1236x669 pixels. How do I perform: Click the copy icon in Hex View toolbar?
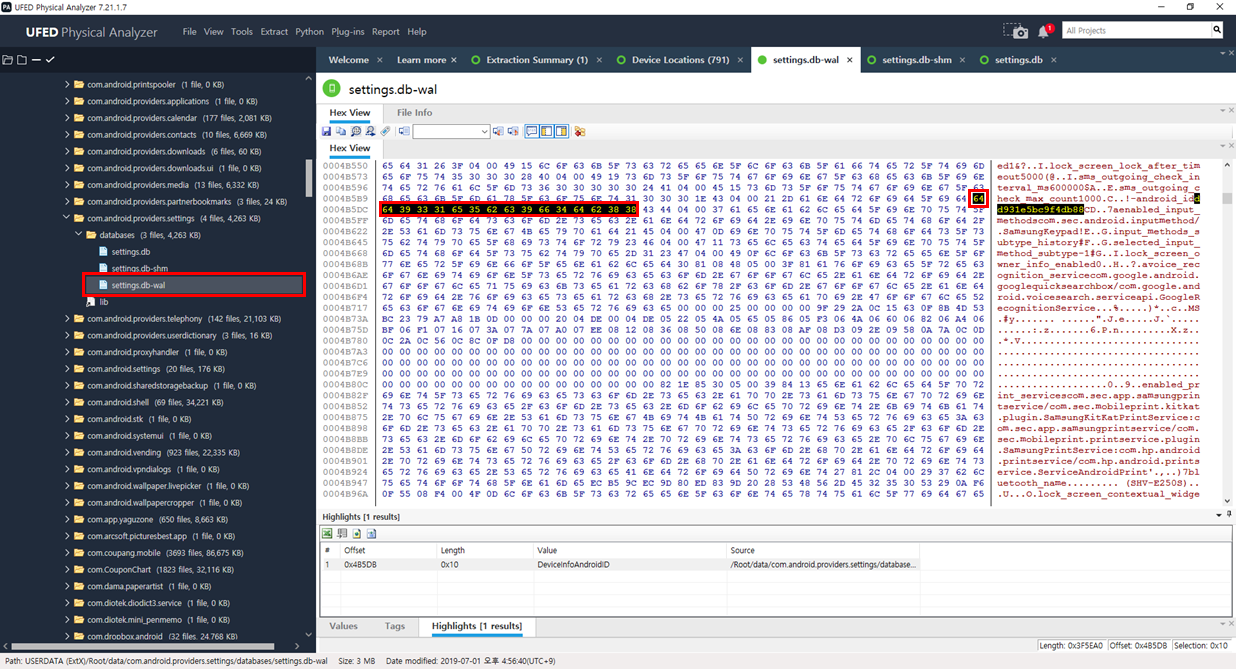click(341, 131)
